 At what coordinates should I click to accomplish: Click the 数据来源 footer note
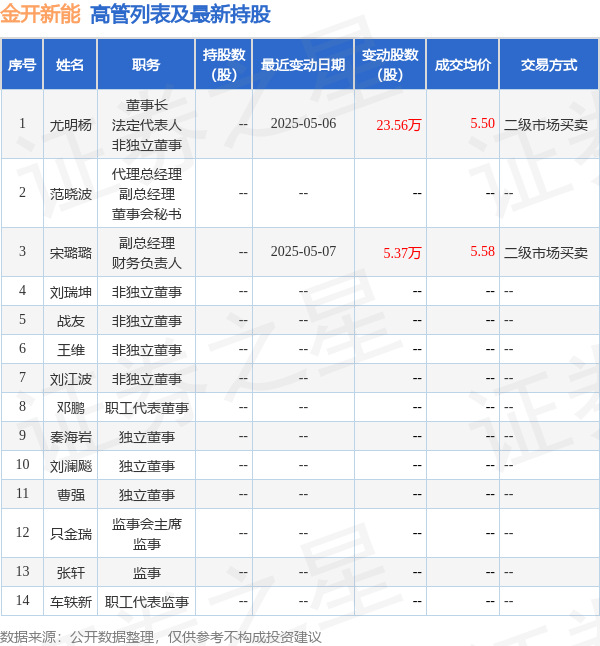click(160, 637)
